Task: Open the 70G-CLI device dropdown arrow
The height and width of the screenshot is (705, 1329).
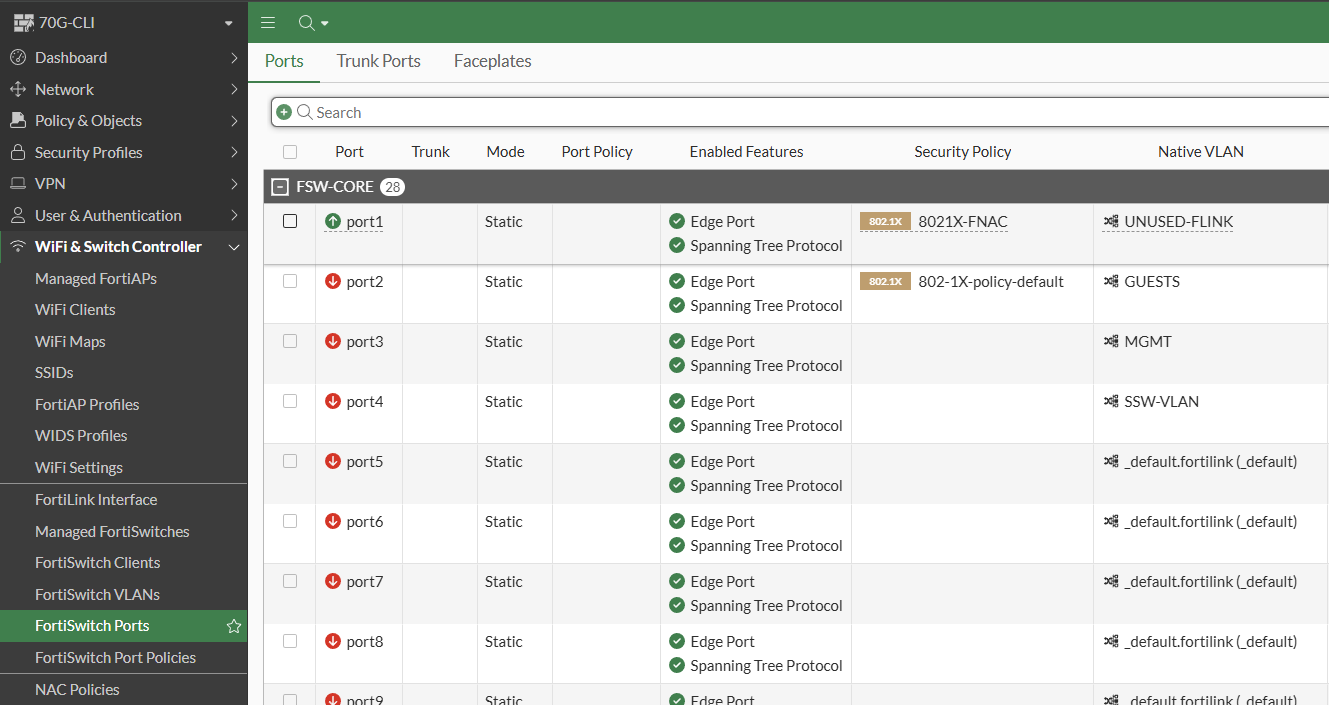Action: (x=229, y=23)
